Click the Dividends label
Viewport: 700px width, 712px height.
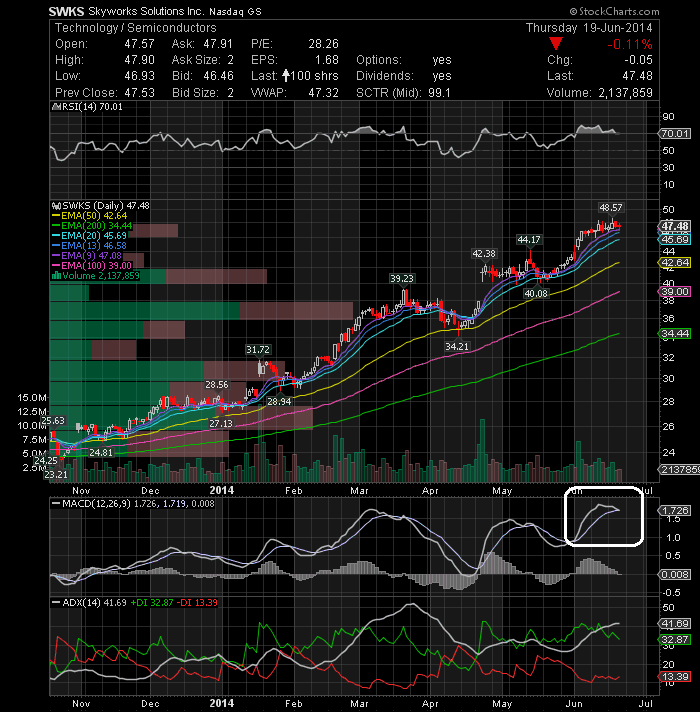[x=385, y=76]
